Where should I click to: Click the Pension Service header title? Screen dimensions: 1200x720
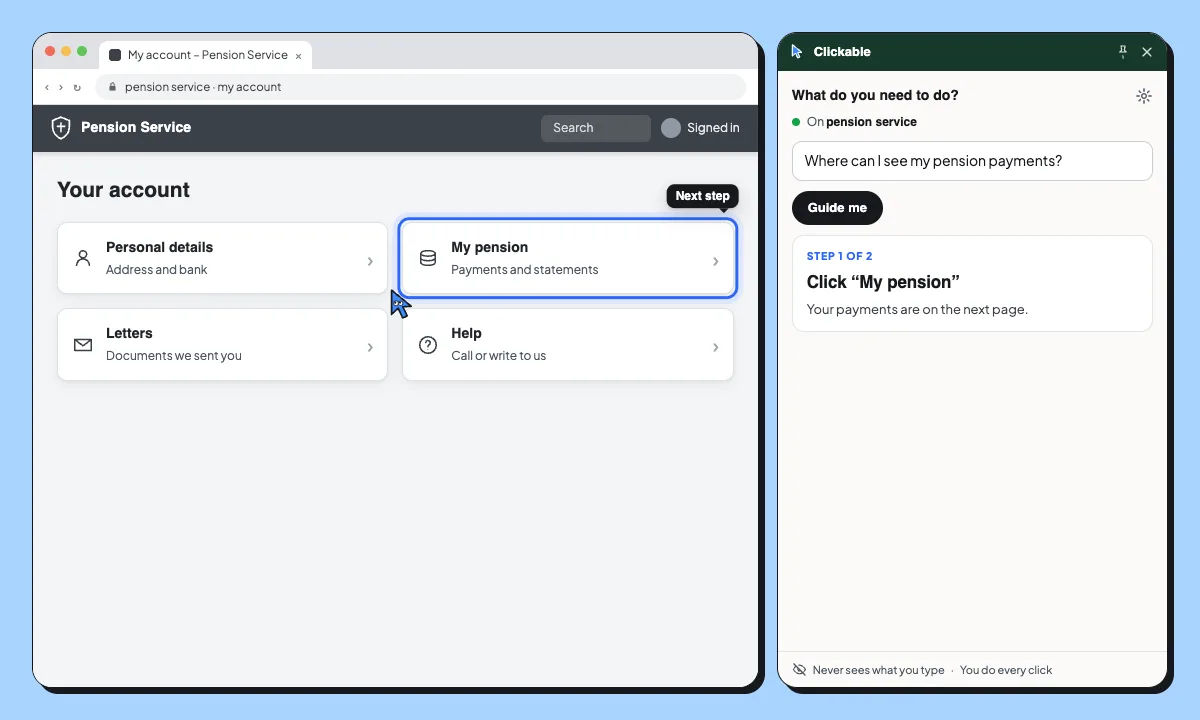click(x=136, y=127)
